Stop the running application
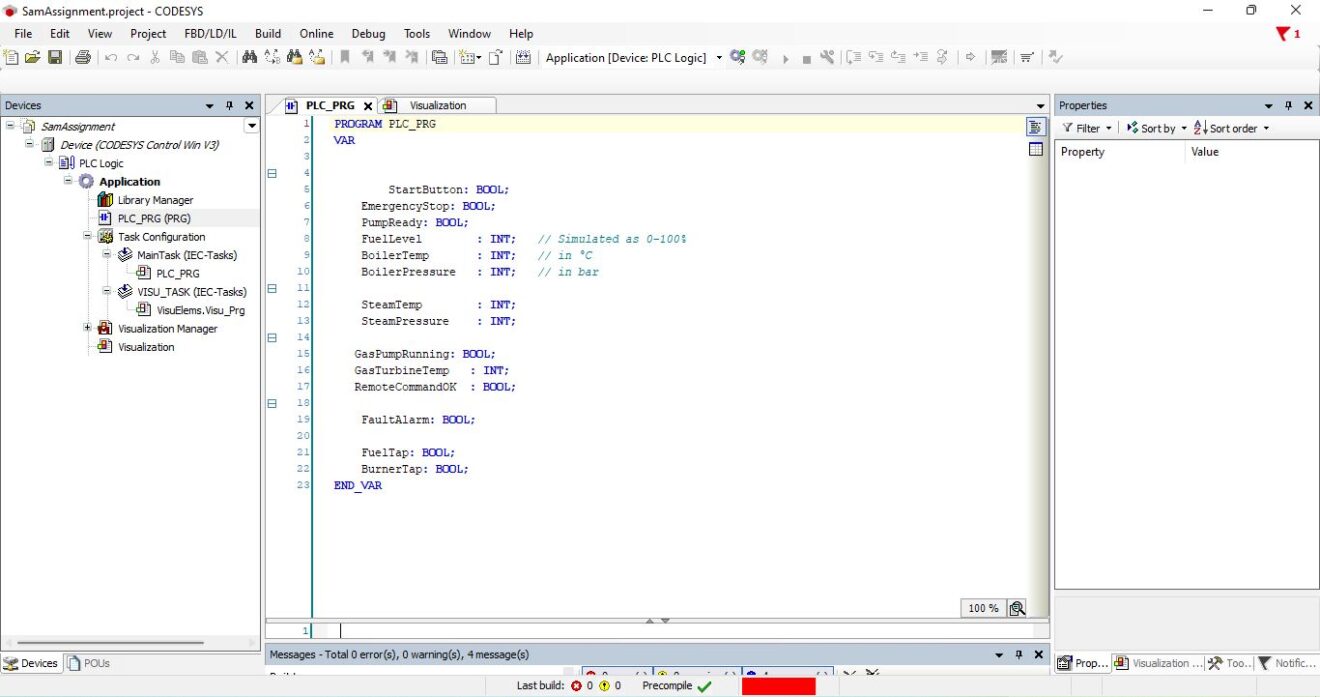This screenshot has height=697, width=1320. [x=809, y=57]
